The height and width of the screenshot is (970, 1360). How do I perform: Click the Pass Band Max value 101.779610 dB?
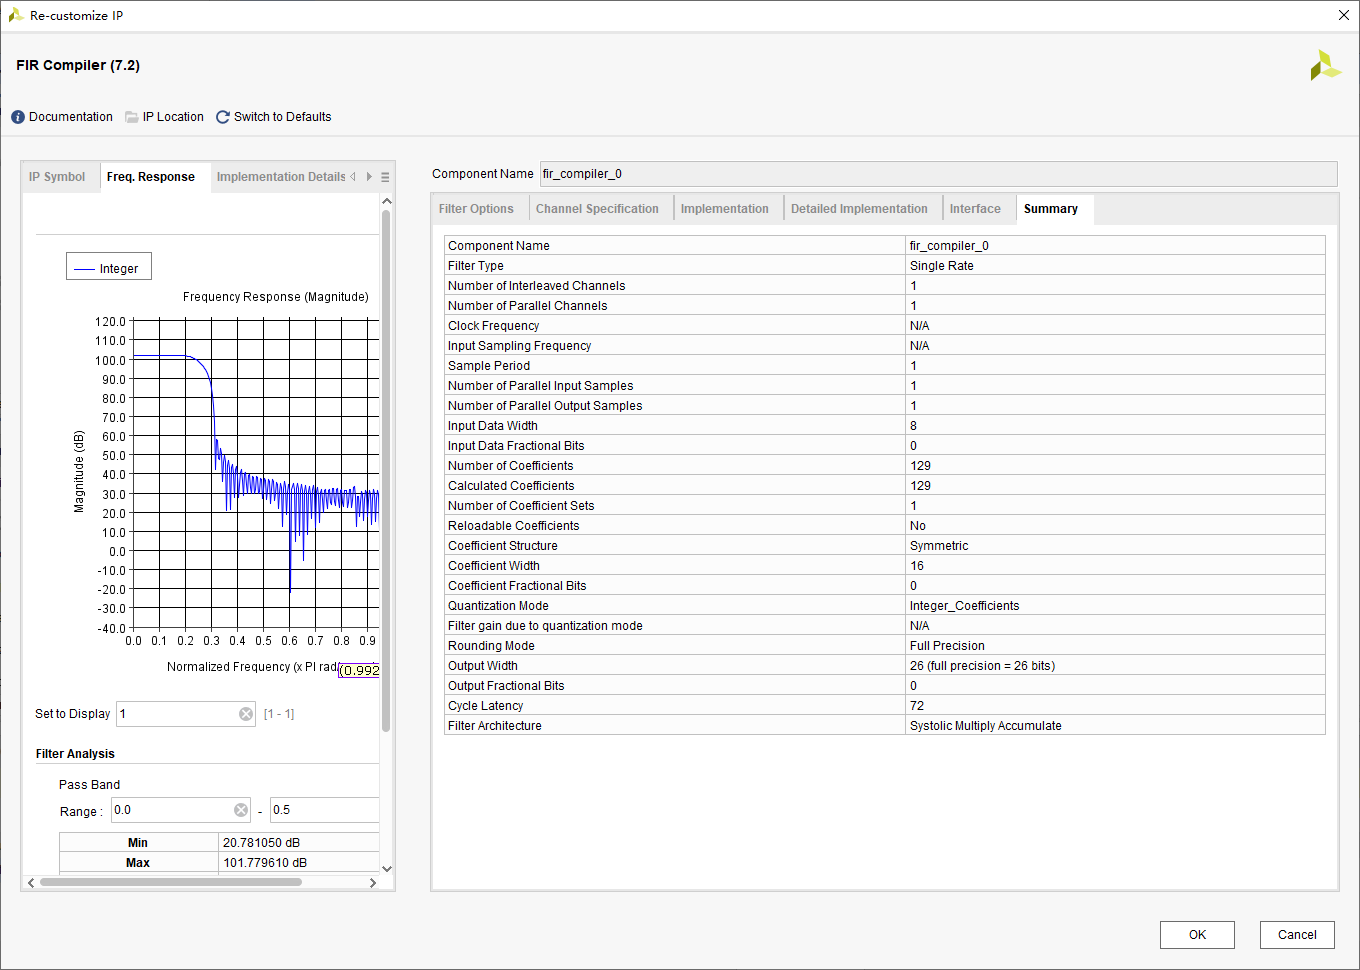[265, 863]
